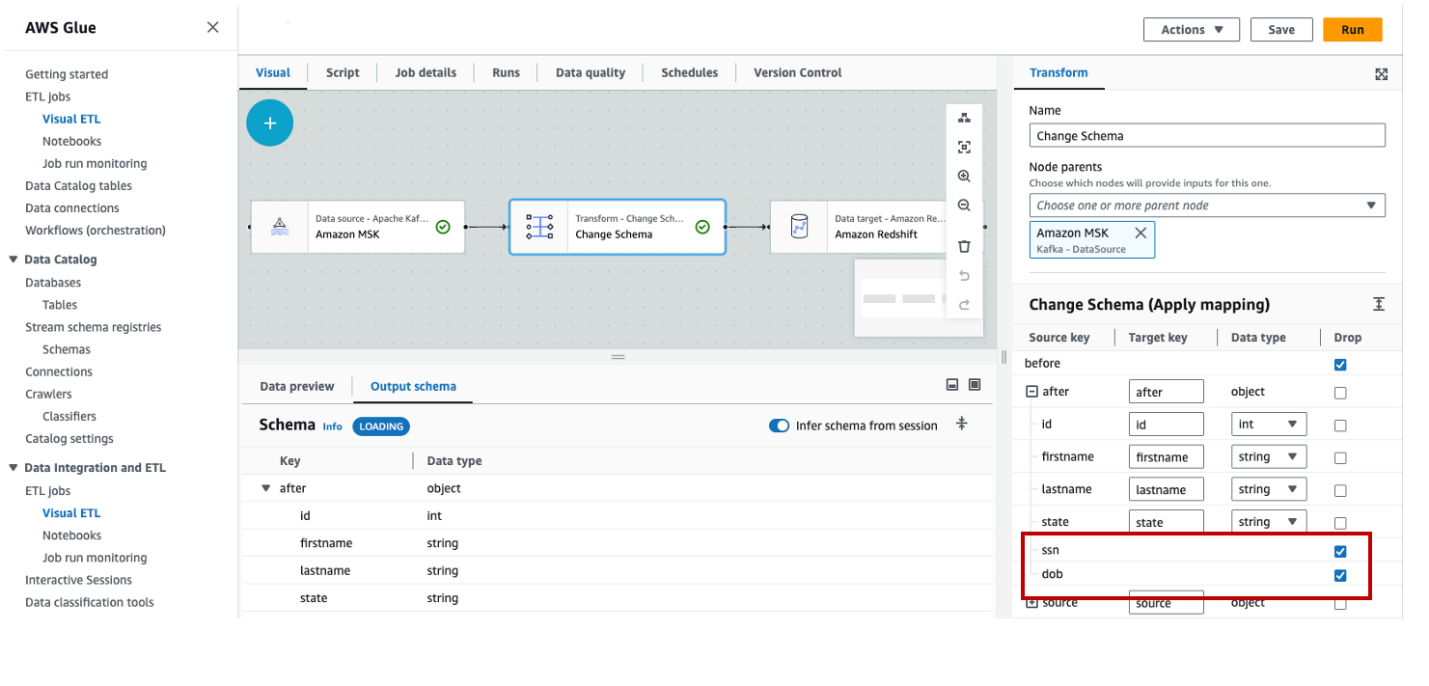Uncheck Drop for the before field
Screen dimensions: 1429x686
click(1340, 364)
